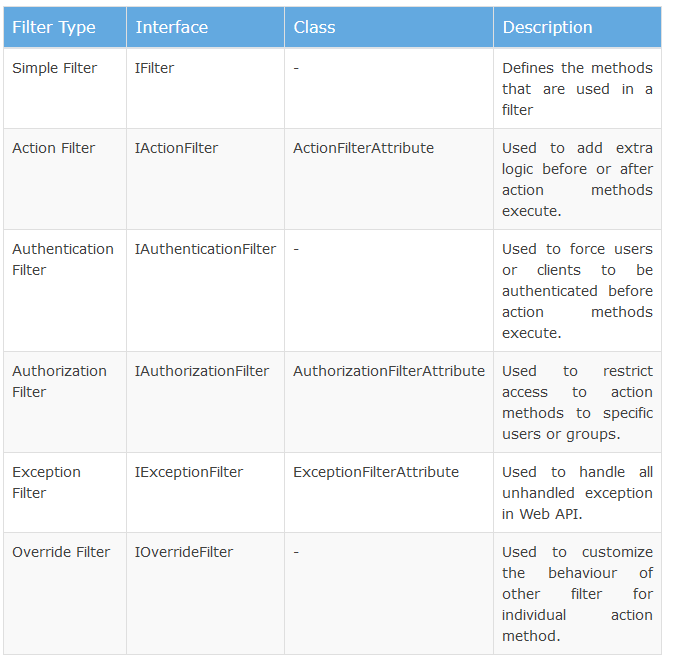Click the ActionFilterAttribute class name

click(x=363, y=148)
